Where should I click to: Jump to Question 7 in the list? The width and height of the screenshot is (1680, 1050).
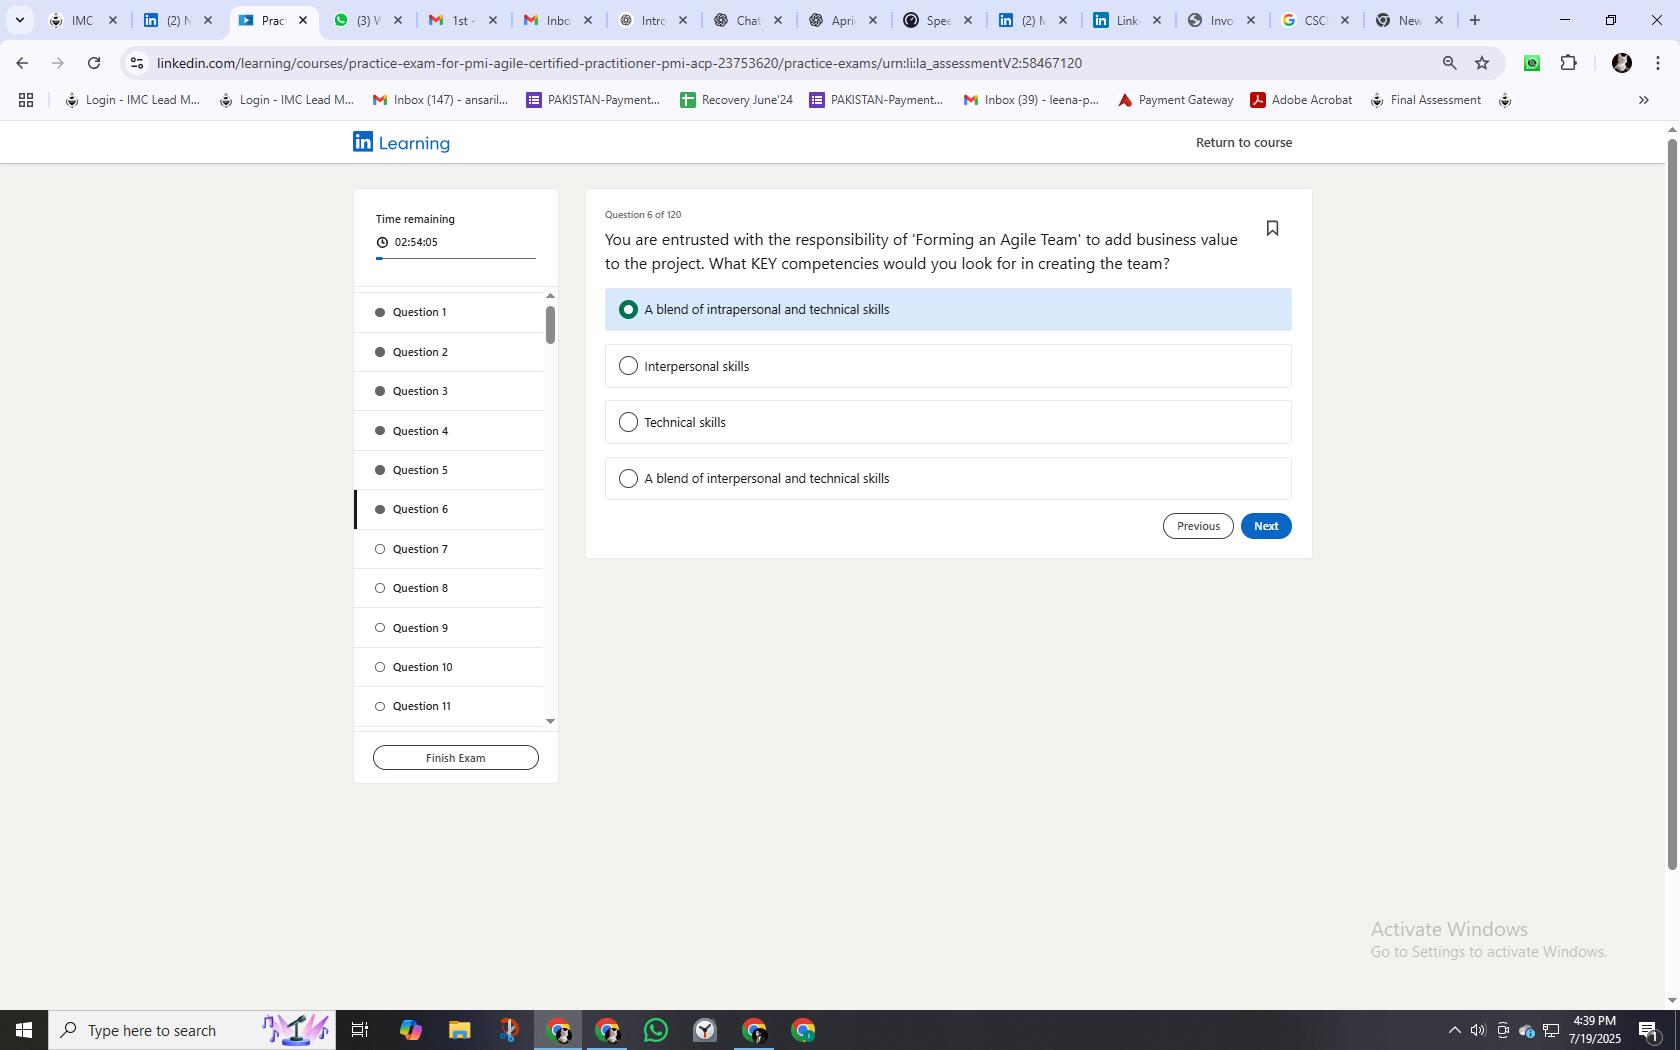tap(449, 549)
